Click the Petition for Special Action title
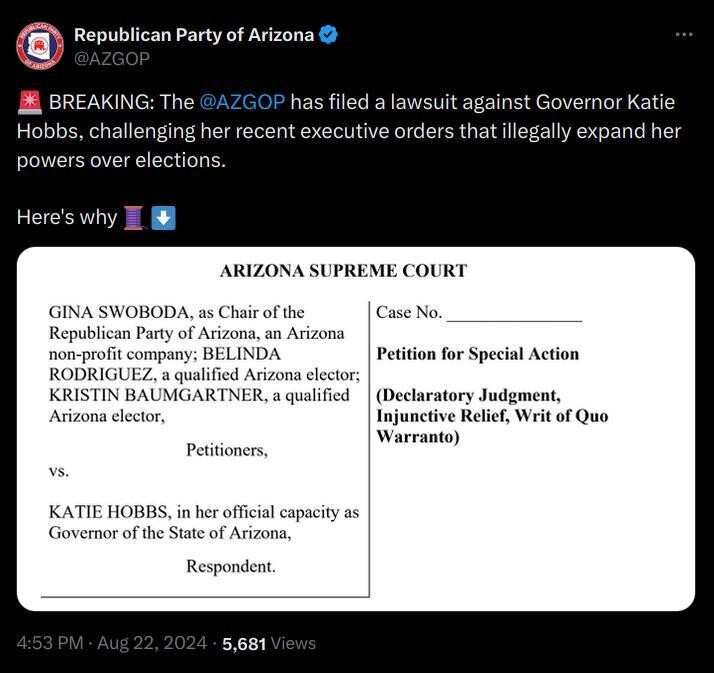This screenshot has height=673, width=714. [x=478, y=354]
